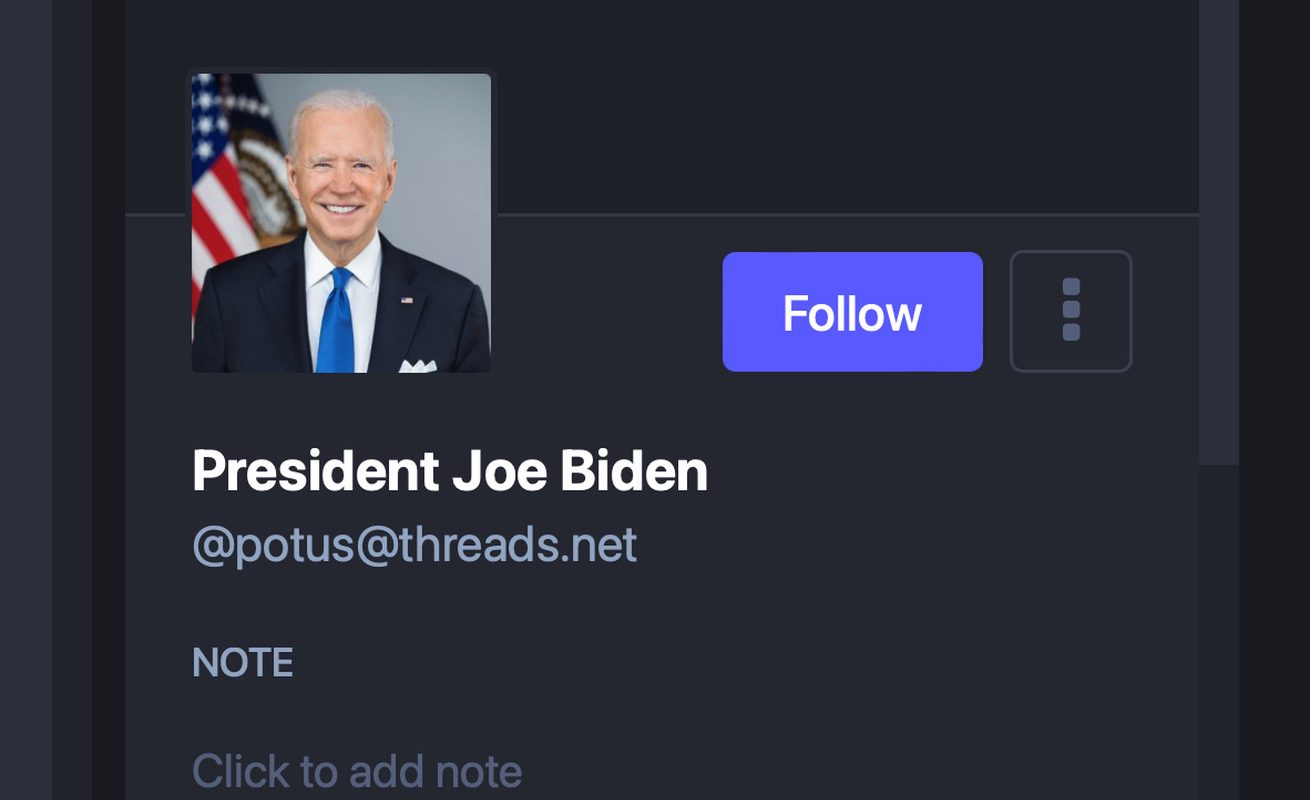Click the dark left sidebar strip
Viewport: 1310px width, 800px height.
point(26,400)
